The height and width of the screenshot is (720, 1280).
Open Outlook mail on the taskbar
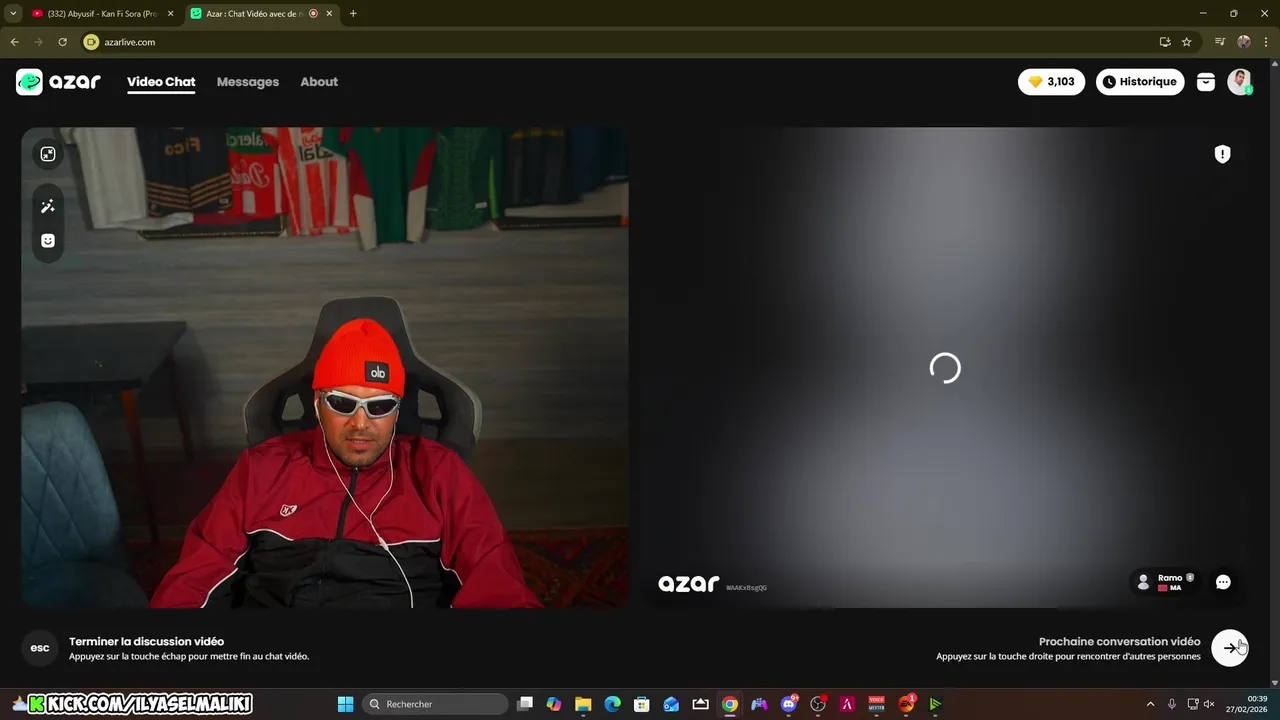pyautogui.click(x=671, y=704)
